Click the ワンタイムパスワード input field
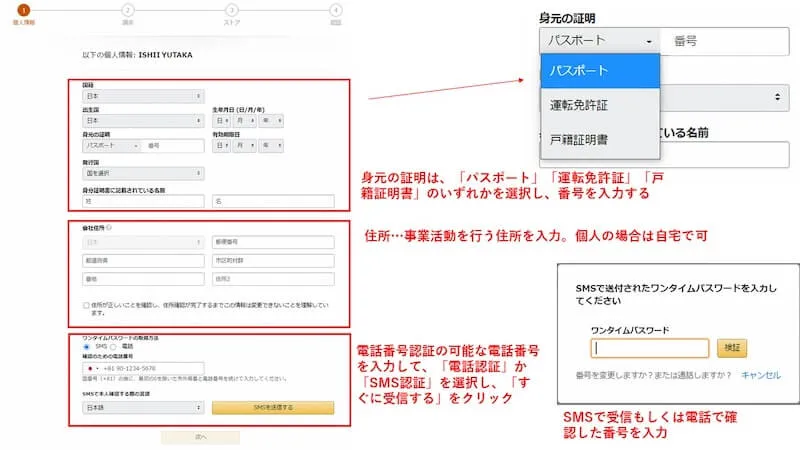 (x=649, y=348)
